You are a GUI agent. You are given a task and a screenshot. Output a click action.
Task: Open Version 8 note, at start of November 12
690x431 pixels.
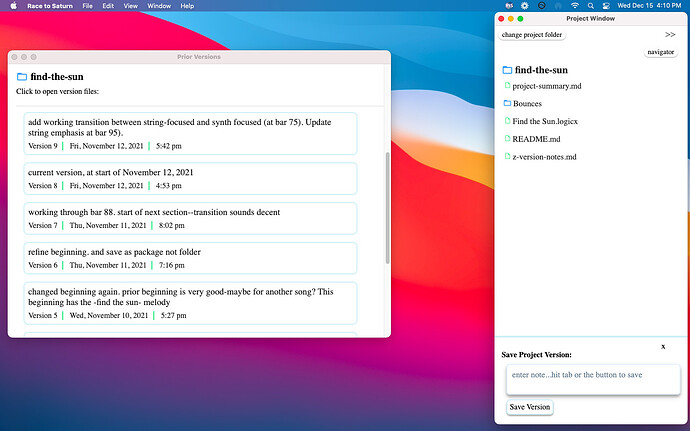(110, 173)
